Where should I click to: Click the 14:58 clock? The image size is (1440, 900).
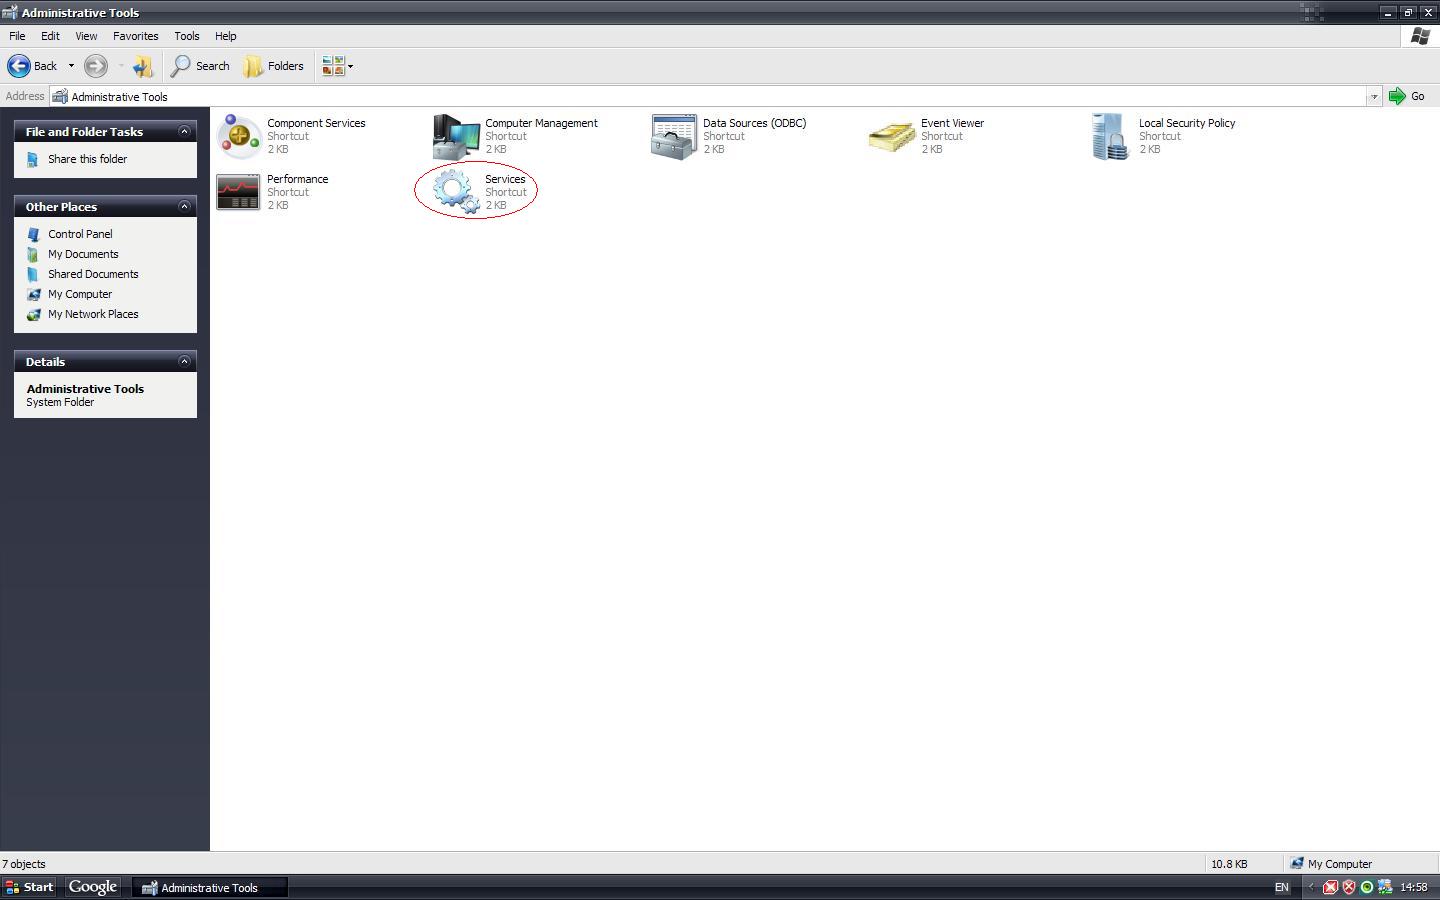(1414, 887)
